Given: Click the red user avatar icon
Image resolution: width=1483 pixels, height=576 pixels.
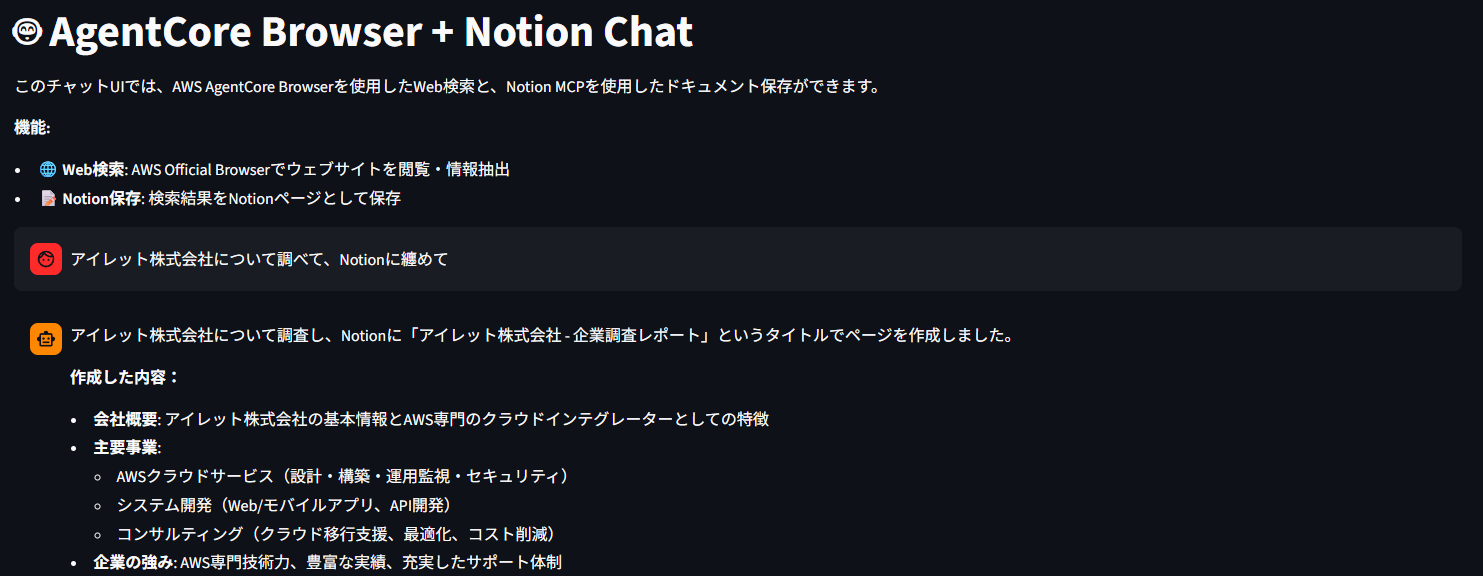Looking at the screenshot, I should (46, 259).
